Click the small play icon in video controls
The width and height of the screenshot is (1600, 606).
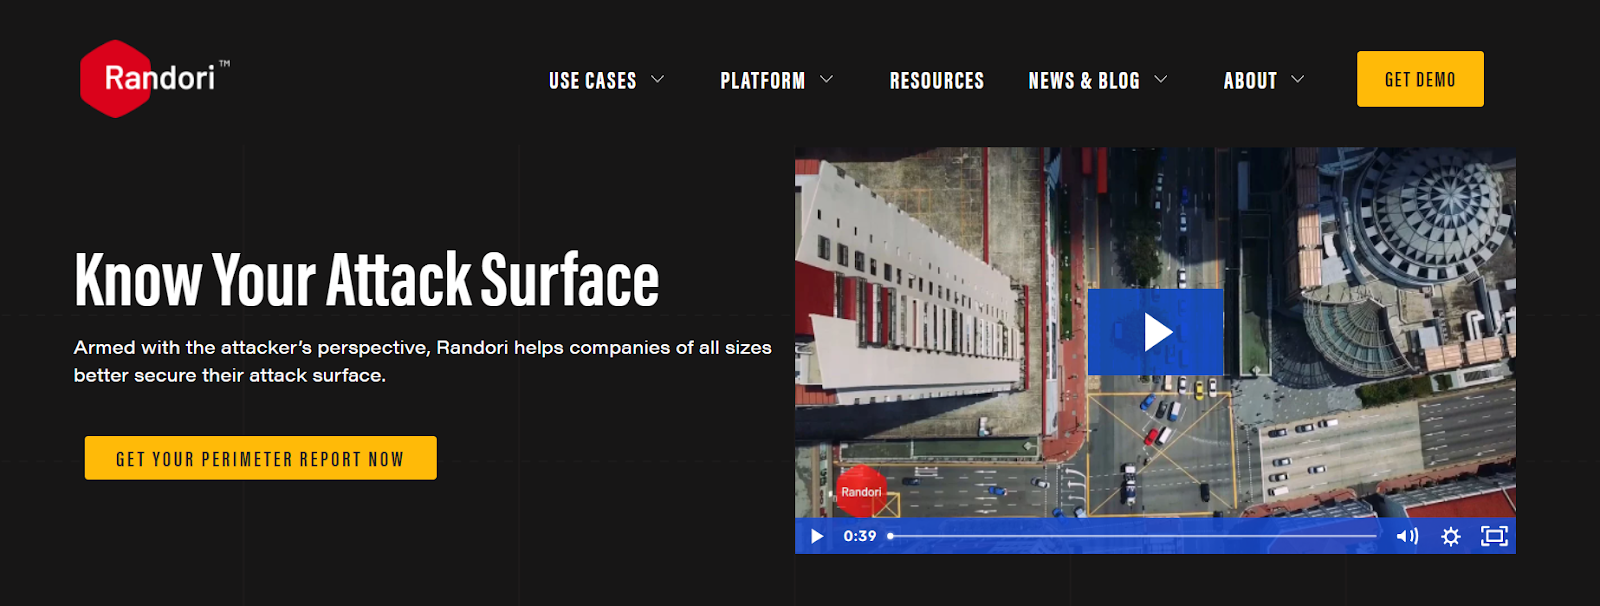point(817,536)
